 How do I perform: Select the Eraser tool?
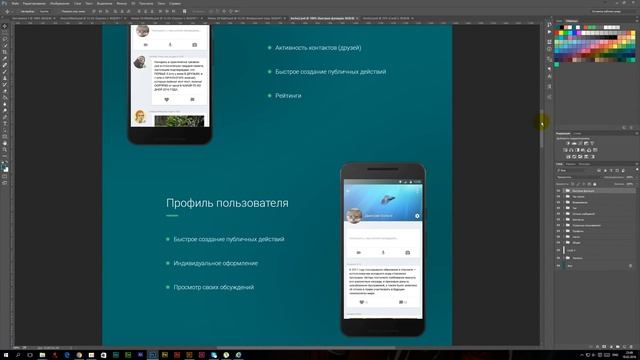pos(5,91)
